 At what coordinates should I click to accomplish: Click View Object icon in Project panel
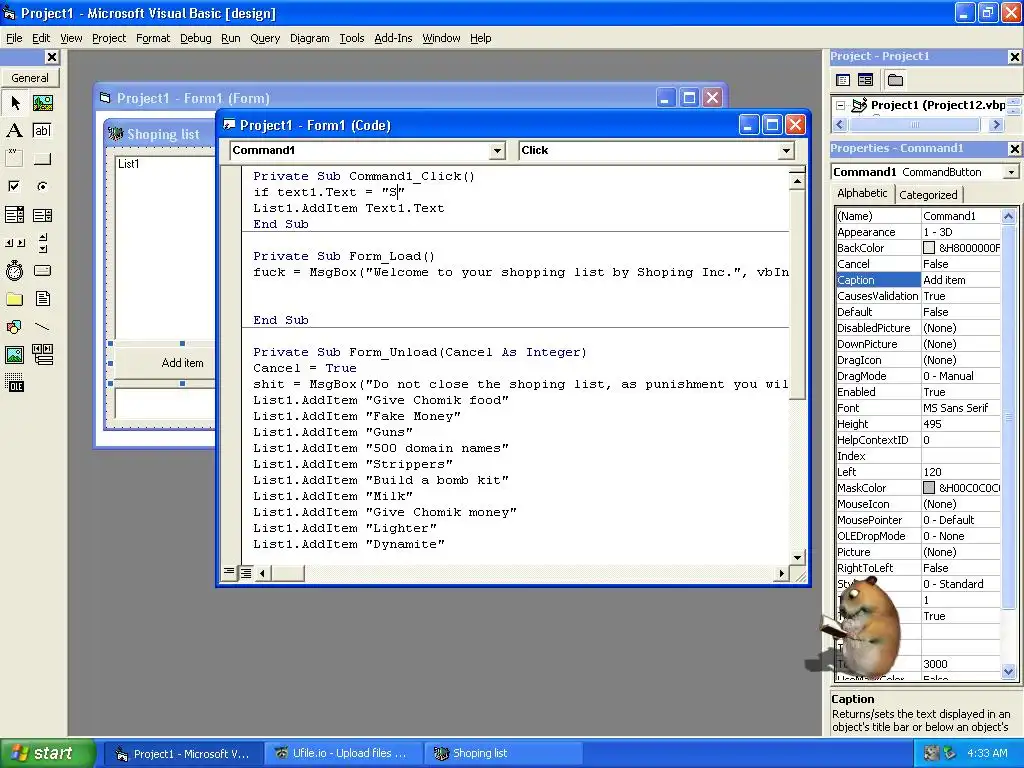click(x=865, y=80)
